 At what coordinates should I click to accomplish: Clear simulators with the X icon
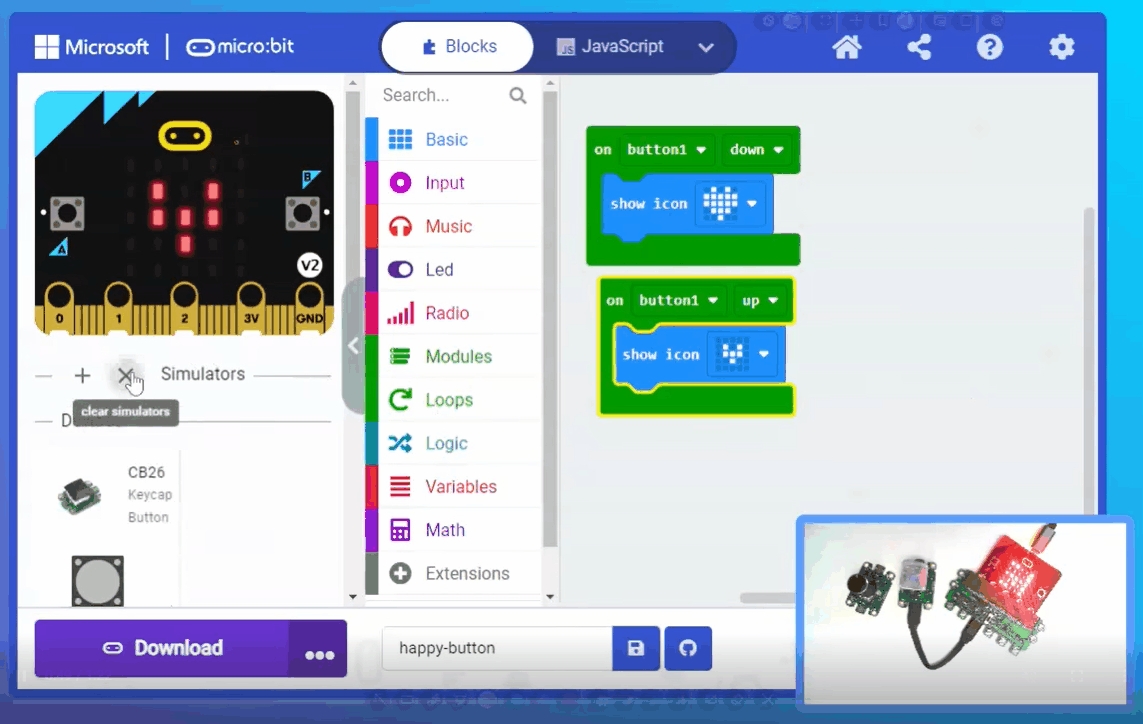(x=124, y=375)
